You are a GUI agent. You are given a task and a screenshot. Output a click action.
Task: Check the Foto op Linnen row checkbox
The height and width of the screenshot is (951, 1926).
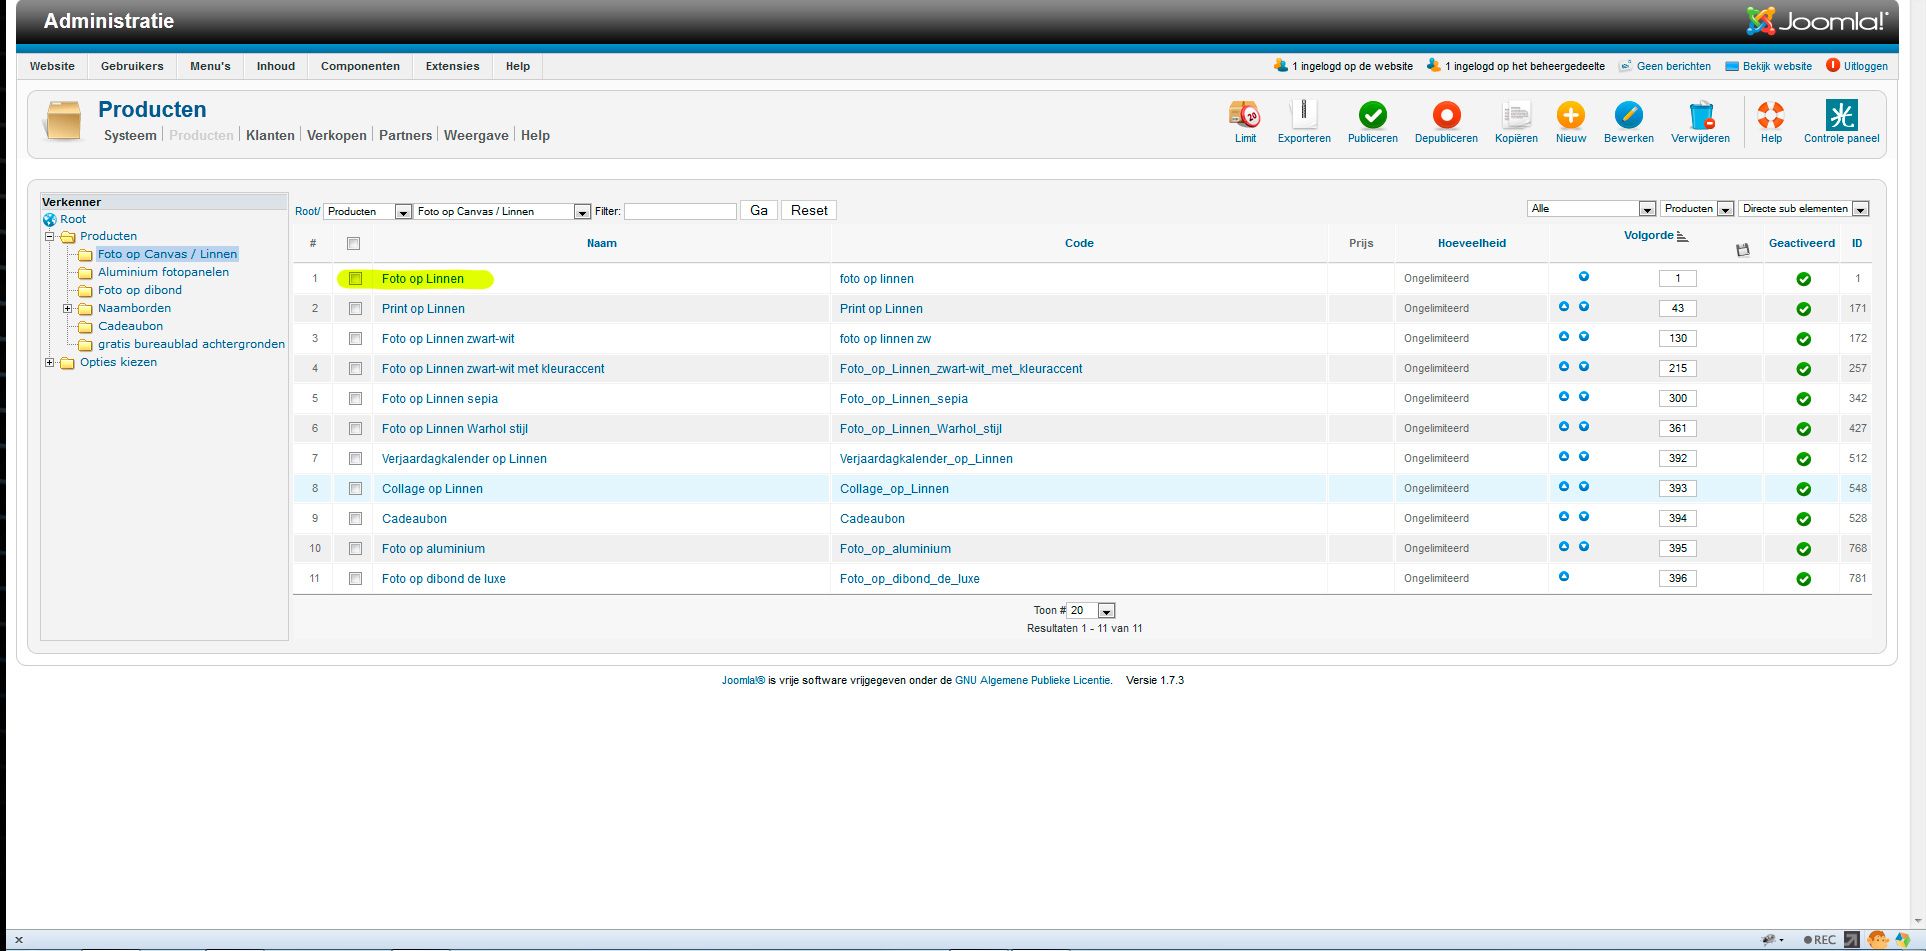coord(355,279)
